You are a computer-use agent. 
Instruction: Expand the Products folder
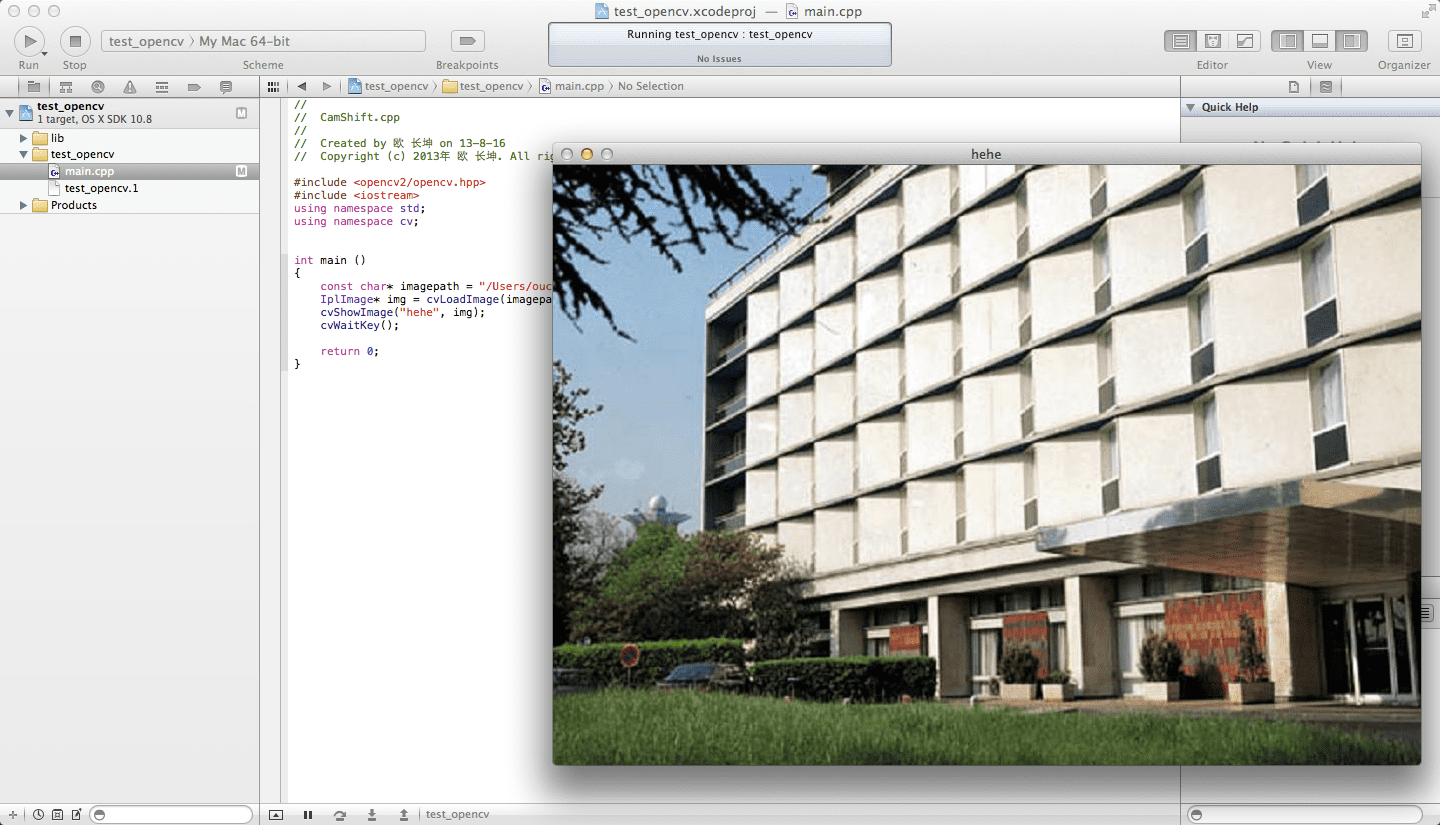[x=24, y=205]
